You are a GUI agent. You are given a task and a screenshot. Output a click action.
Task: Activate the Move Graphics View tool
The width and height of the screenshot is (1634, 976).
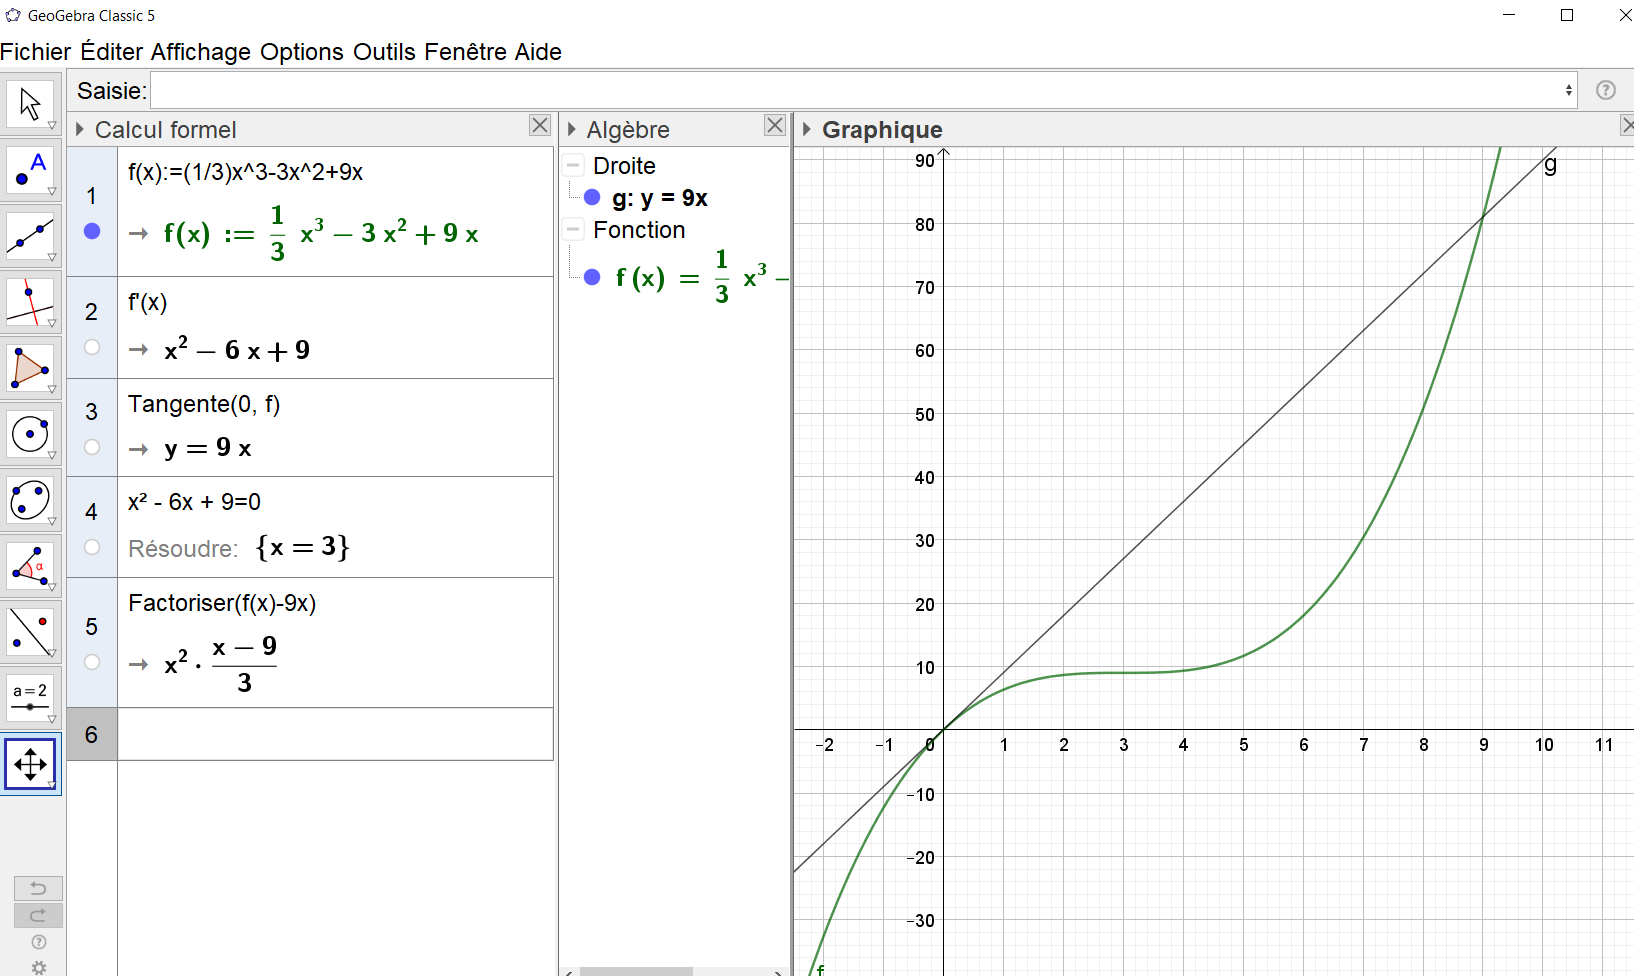click(30, 764)
